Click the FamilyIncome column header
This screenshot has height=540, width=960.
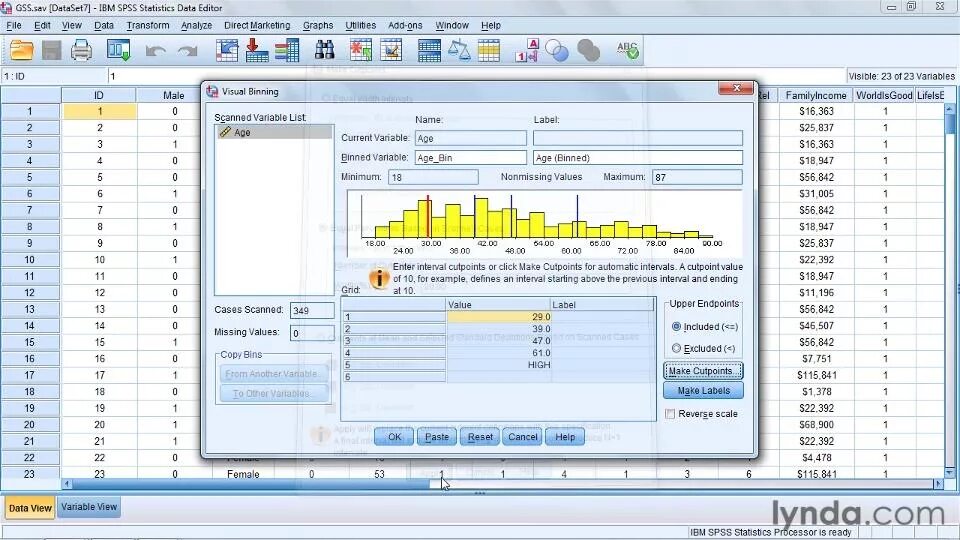pyautogui.click(x=816, y=95)
